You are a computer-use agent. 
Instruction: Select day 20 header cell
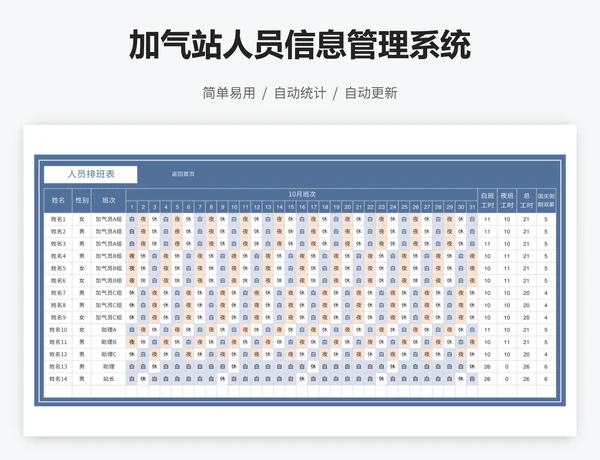(x=347, y=207)
